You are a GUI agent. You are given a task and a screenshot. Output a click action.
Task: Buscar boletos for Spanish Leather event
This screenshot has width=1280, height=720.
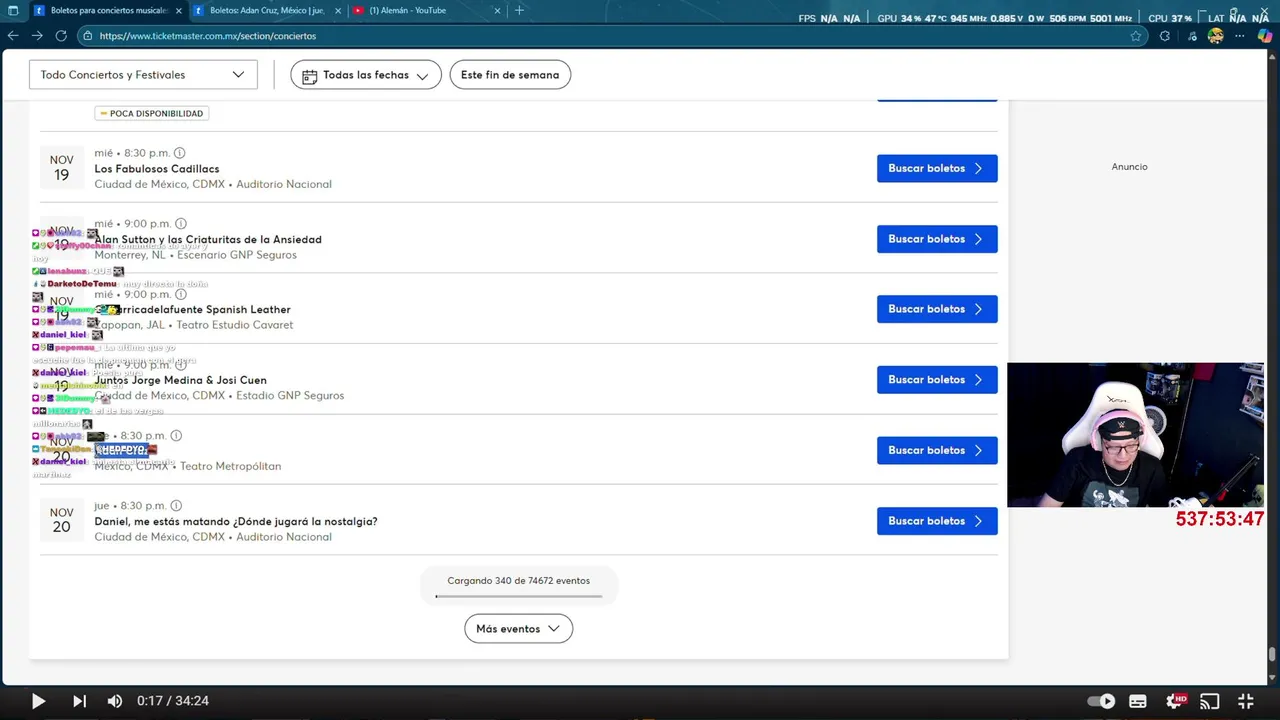click(x=937, y=309)
